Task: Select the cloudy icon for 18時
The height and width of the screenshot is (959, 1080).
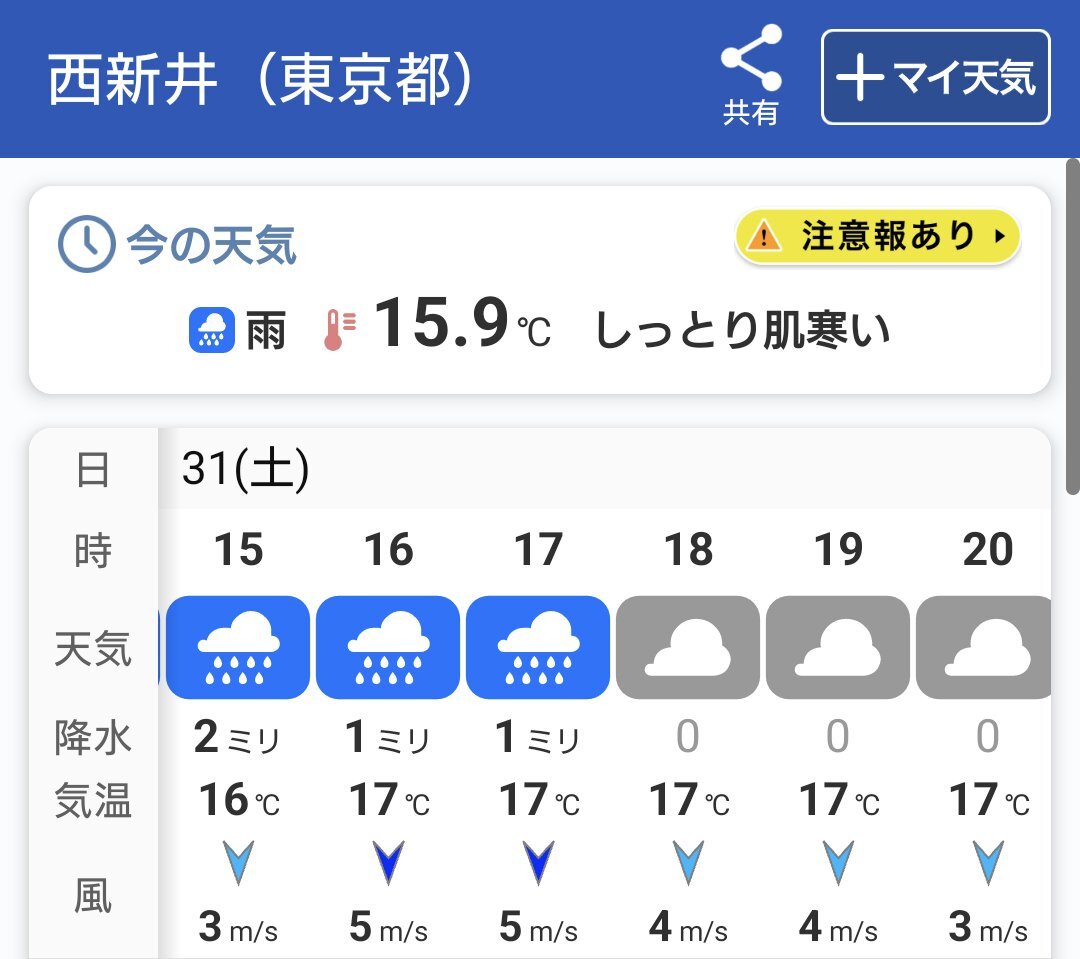Action: coord(688,647)
